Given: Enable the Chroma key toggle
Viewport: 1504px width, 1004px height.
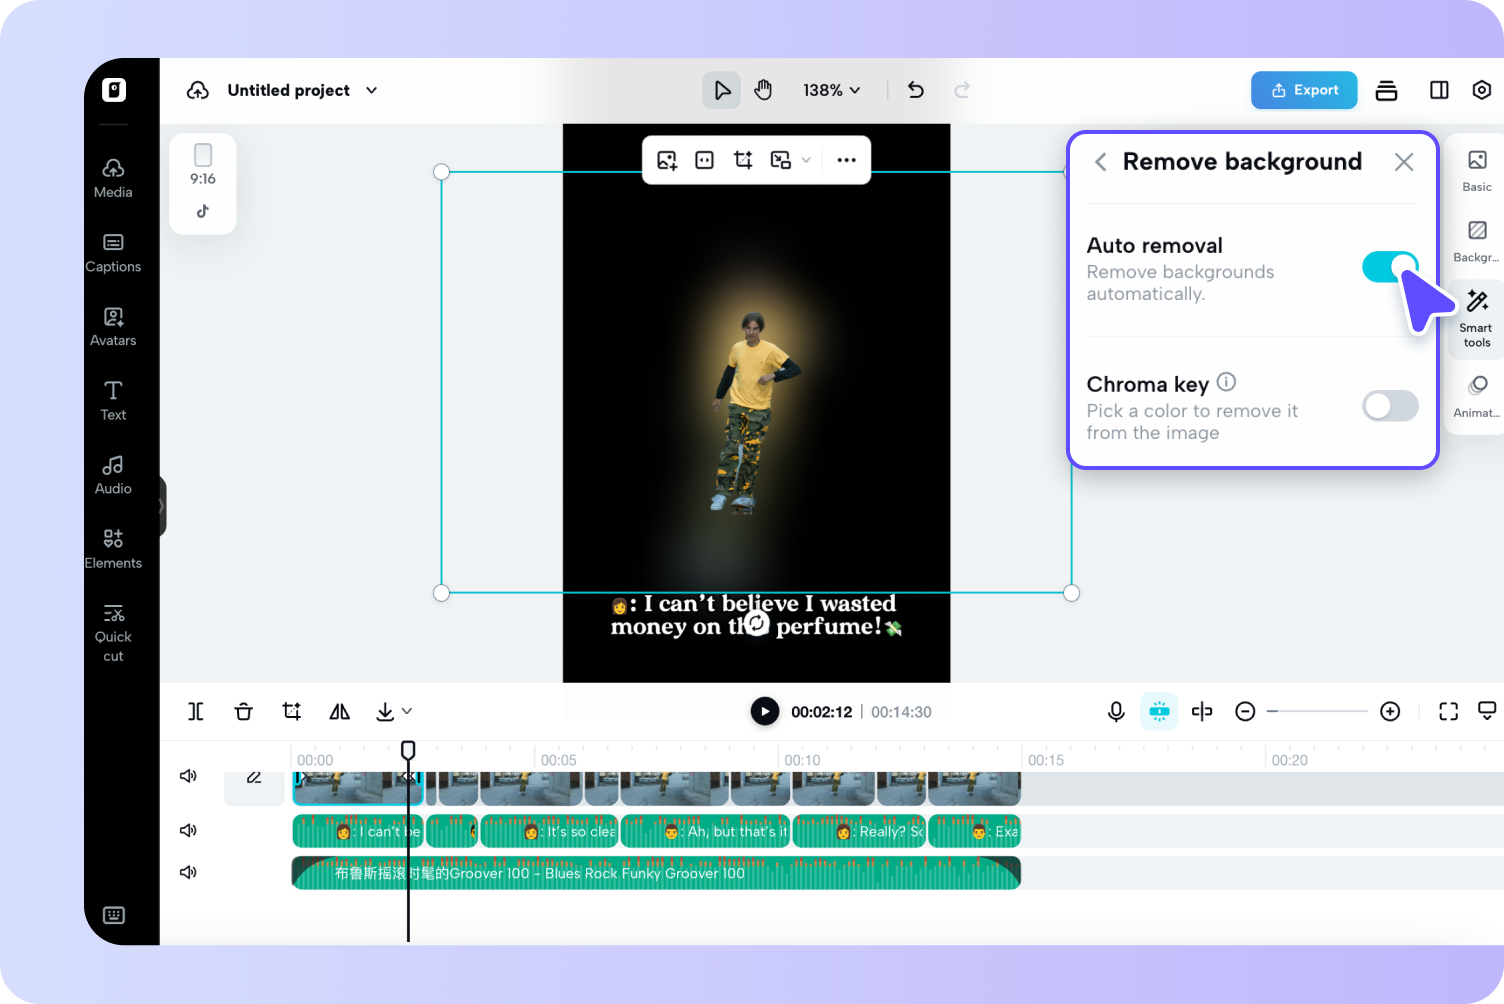Looking at the screenshot, I should coord(1390,406).
